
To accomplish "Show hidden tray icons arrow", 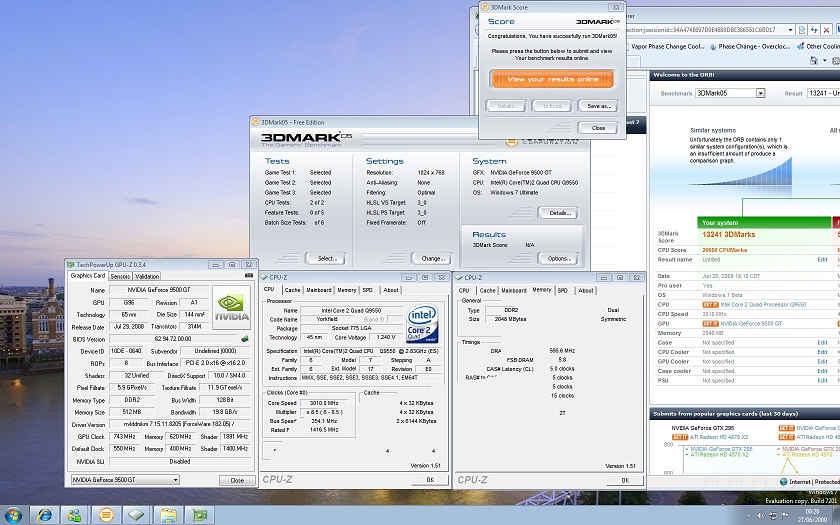I will click(x=749, y=516).
